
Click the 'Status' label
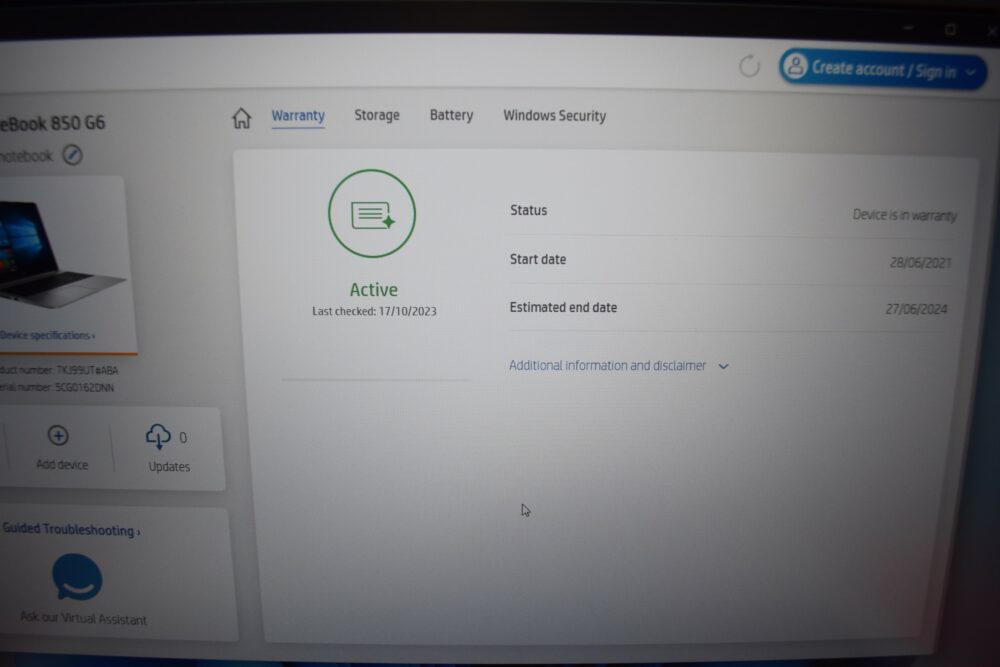click(529, 210)
